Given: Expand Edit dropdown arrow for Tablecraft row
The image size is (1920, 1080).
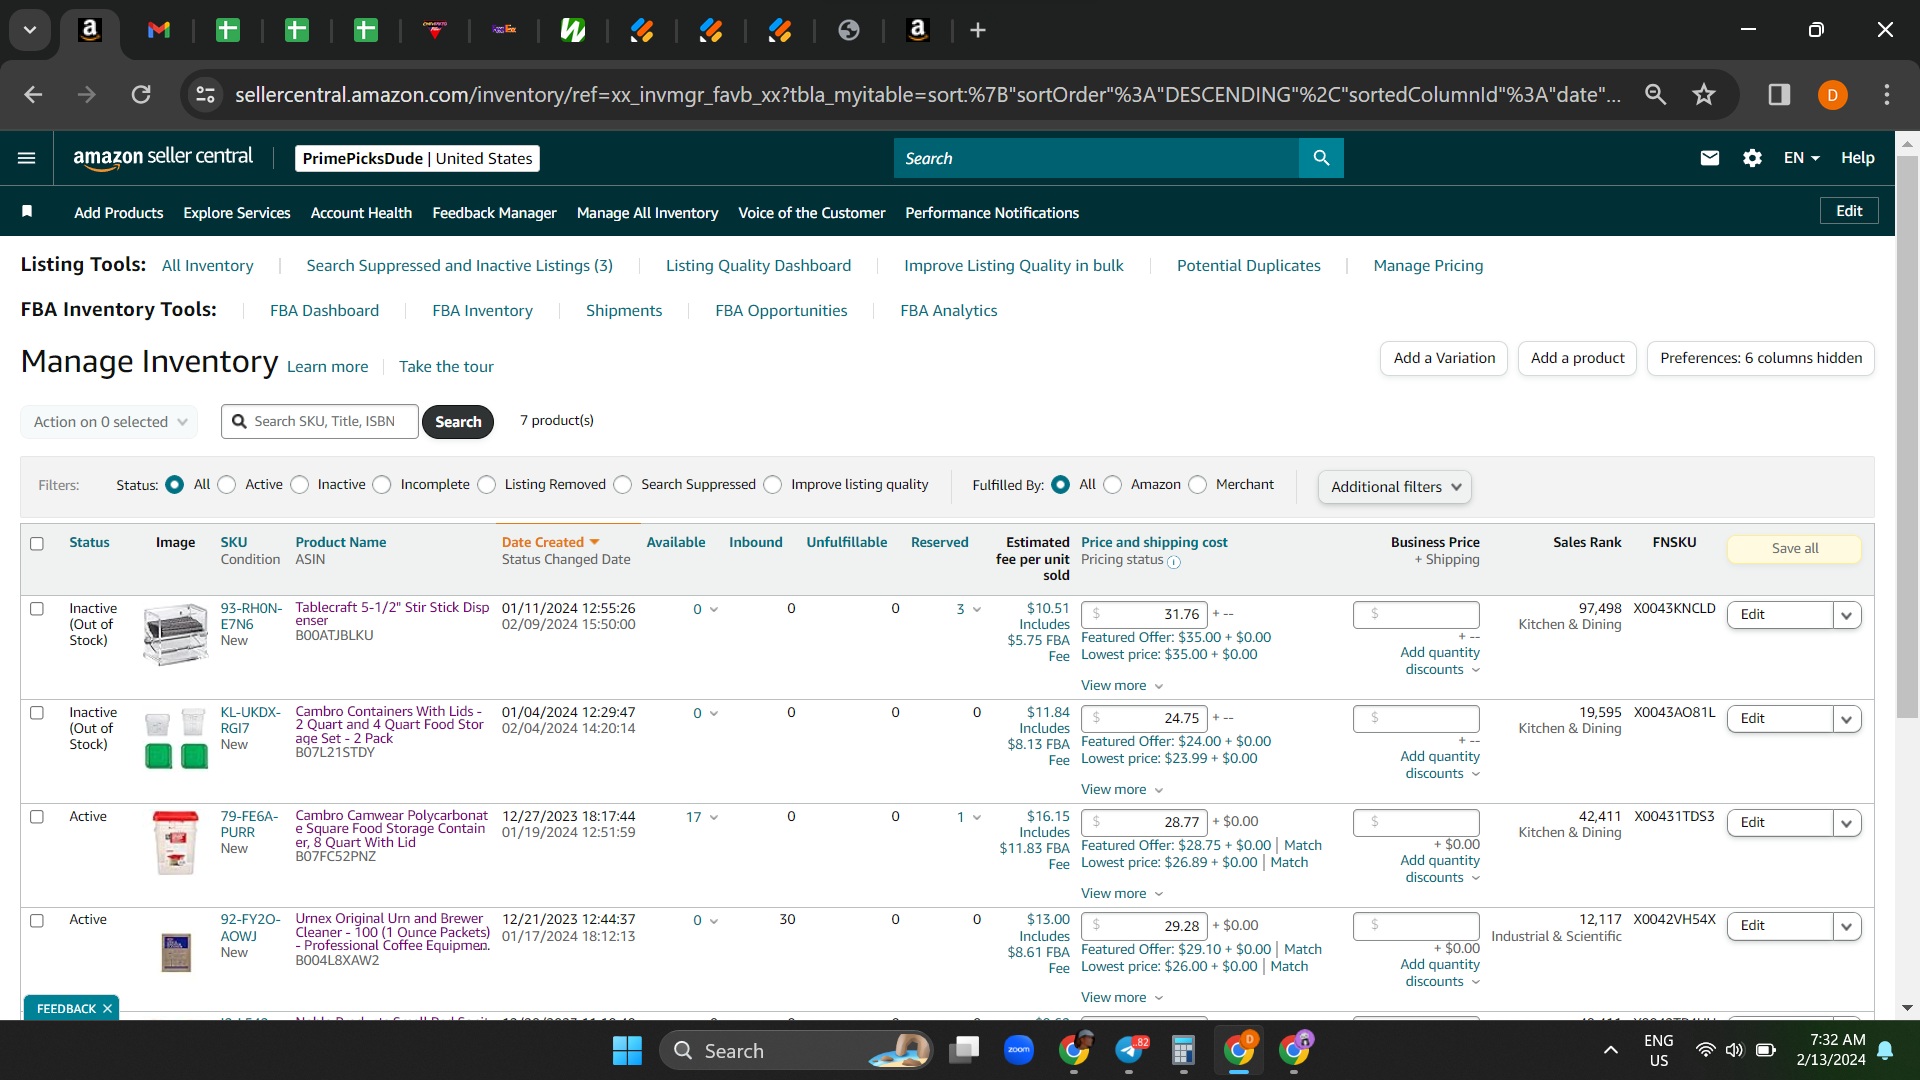Looking at the screenshot, I should (1847, 615).
